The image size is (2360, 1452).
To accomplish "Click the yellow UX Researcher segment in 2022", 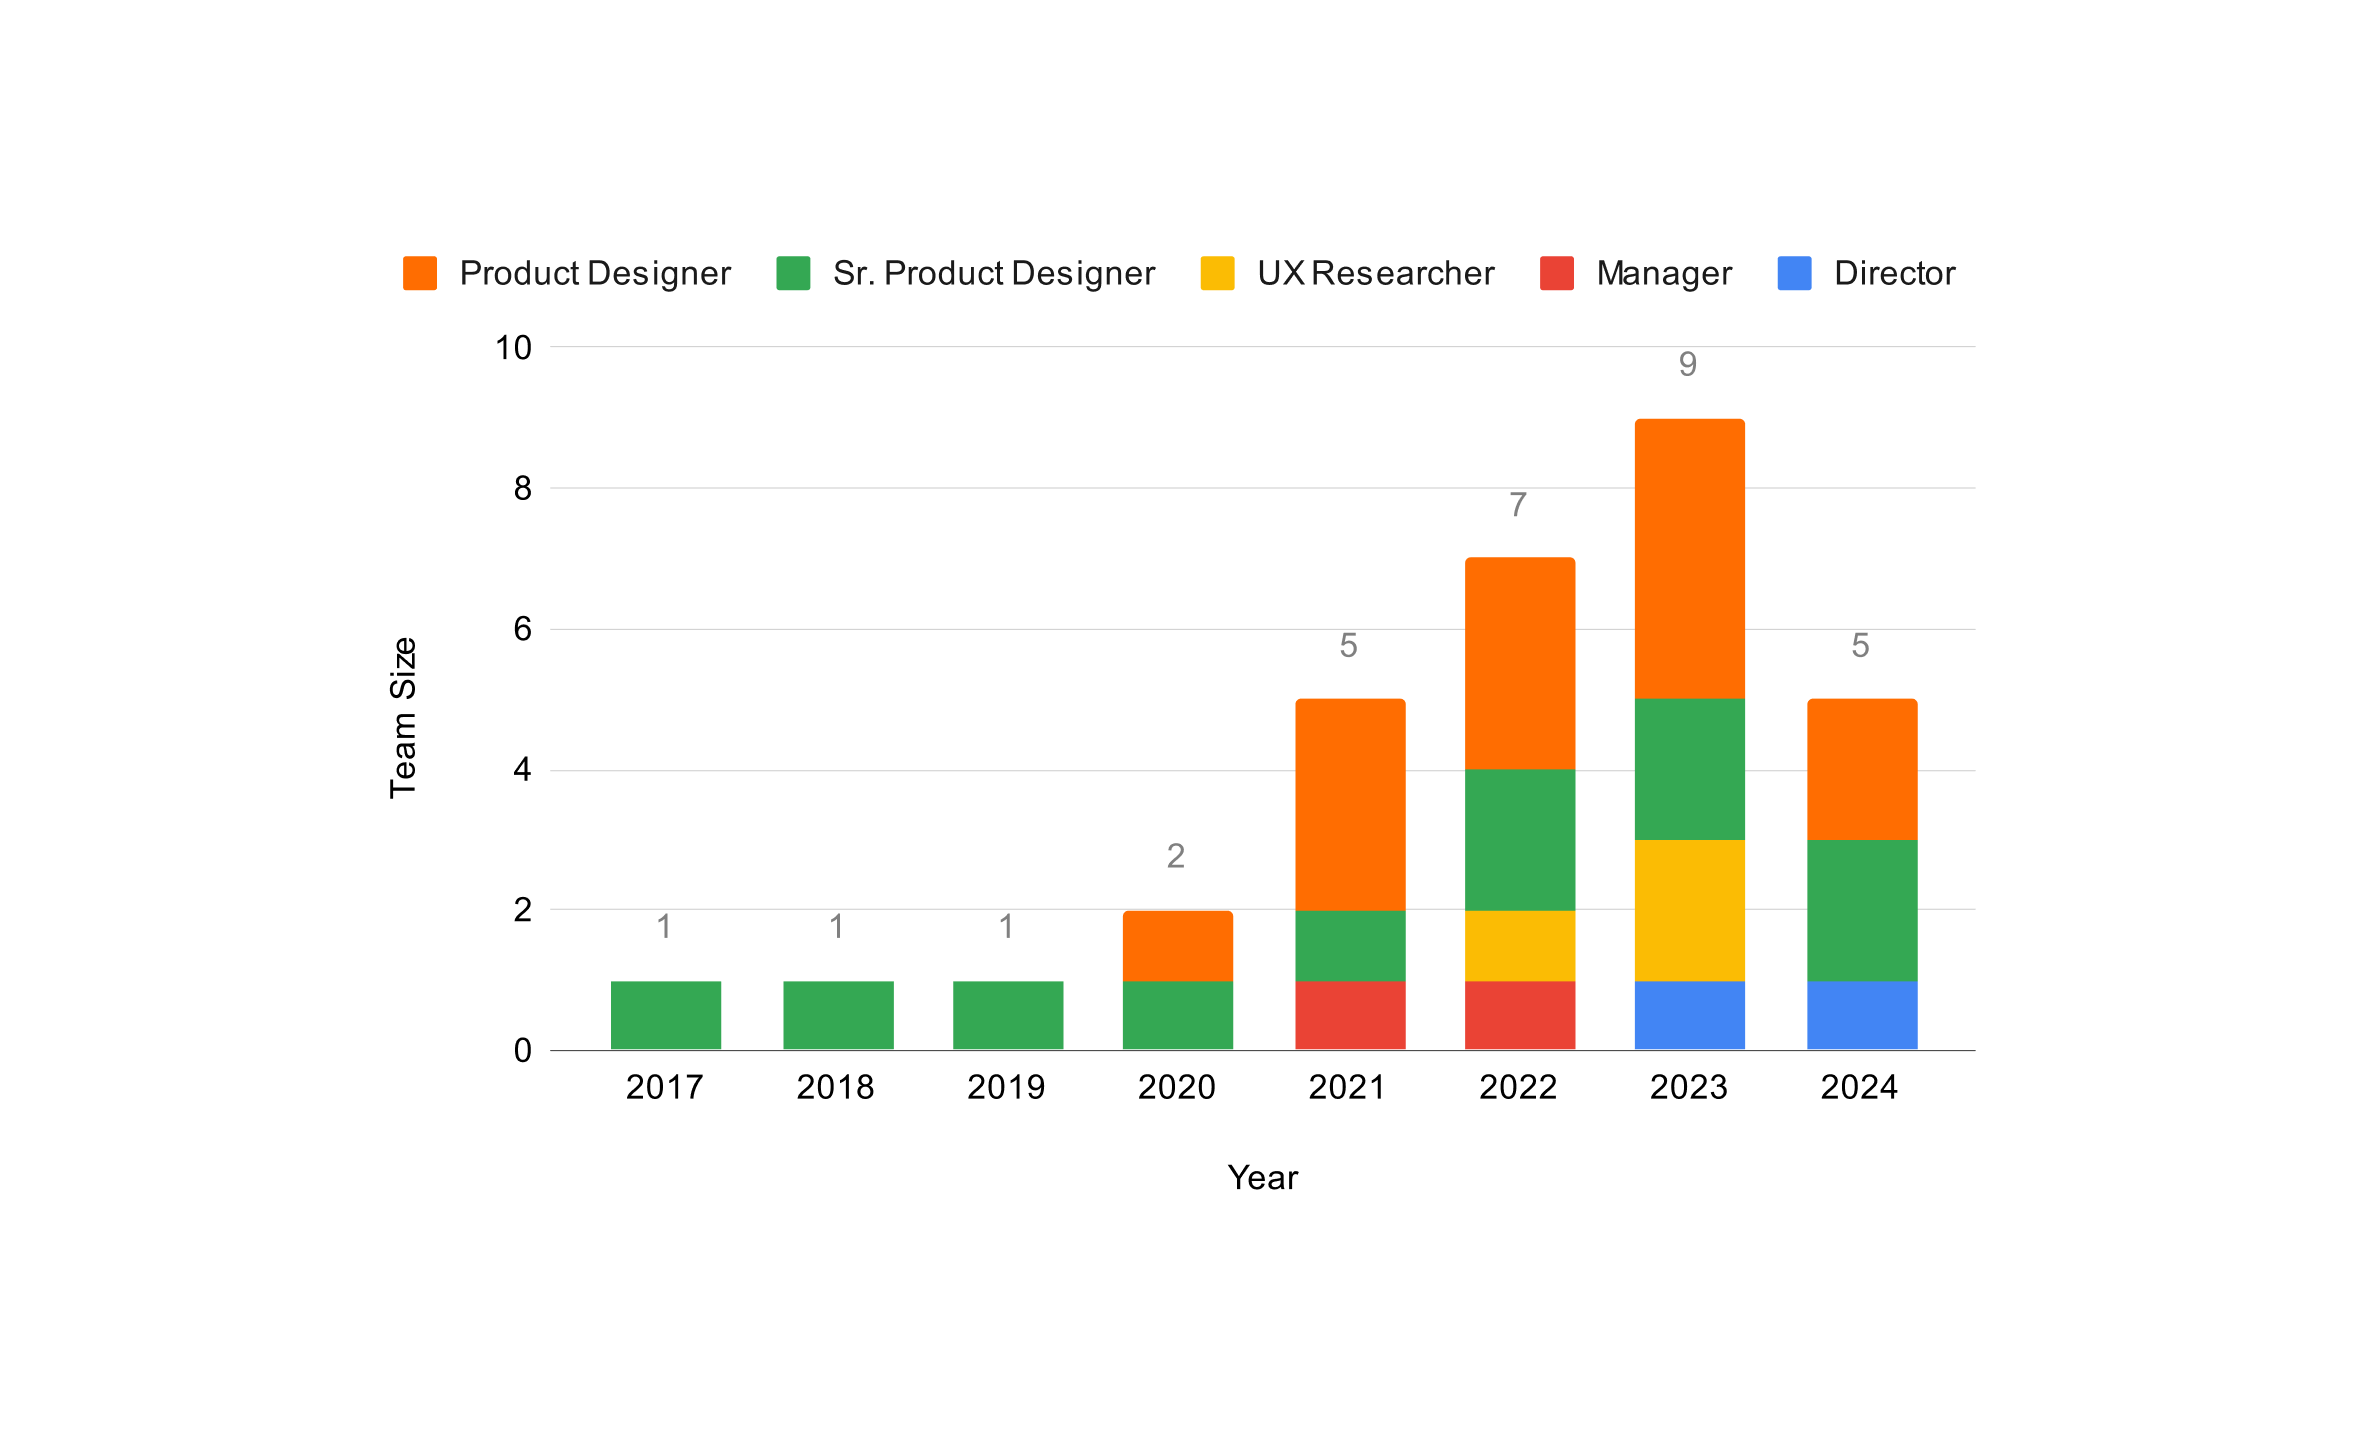I will [x=1520, y=945].
